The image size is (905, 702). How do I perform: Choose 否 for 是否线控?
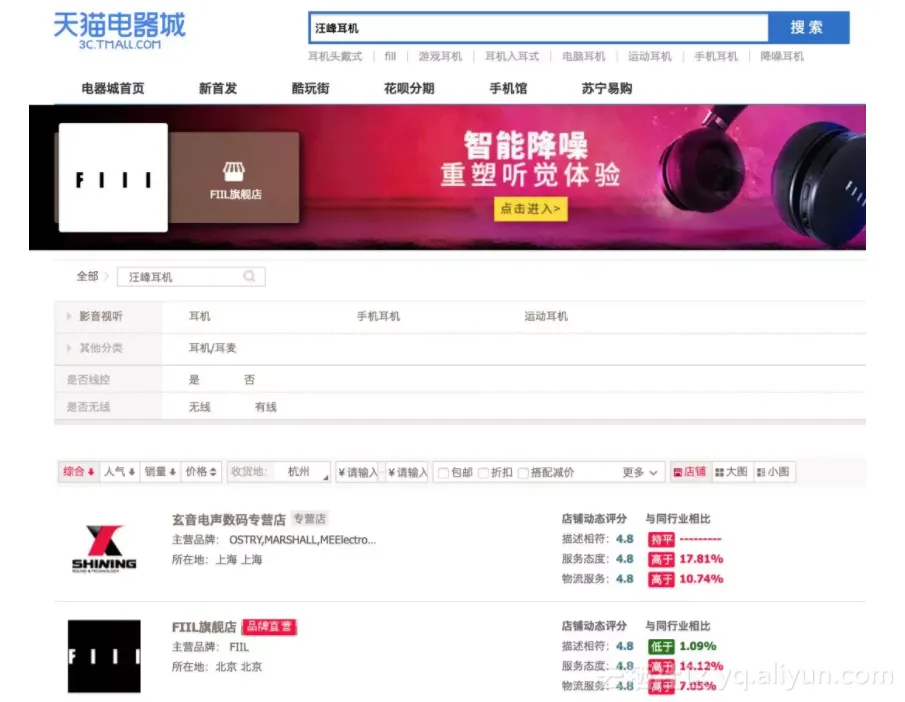pos(249,379)
